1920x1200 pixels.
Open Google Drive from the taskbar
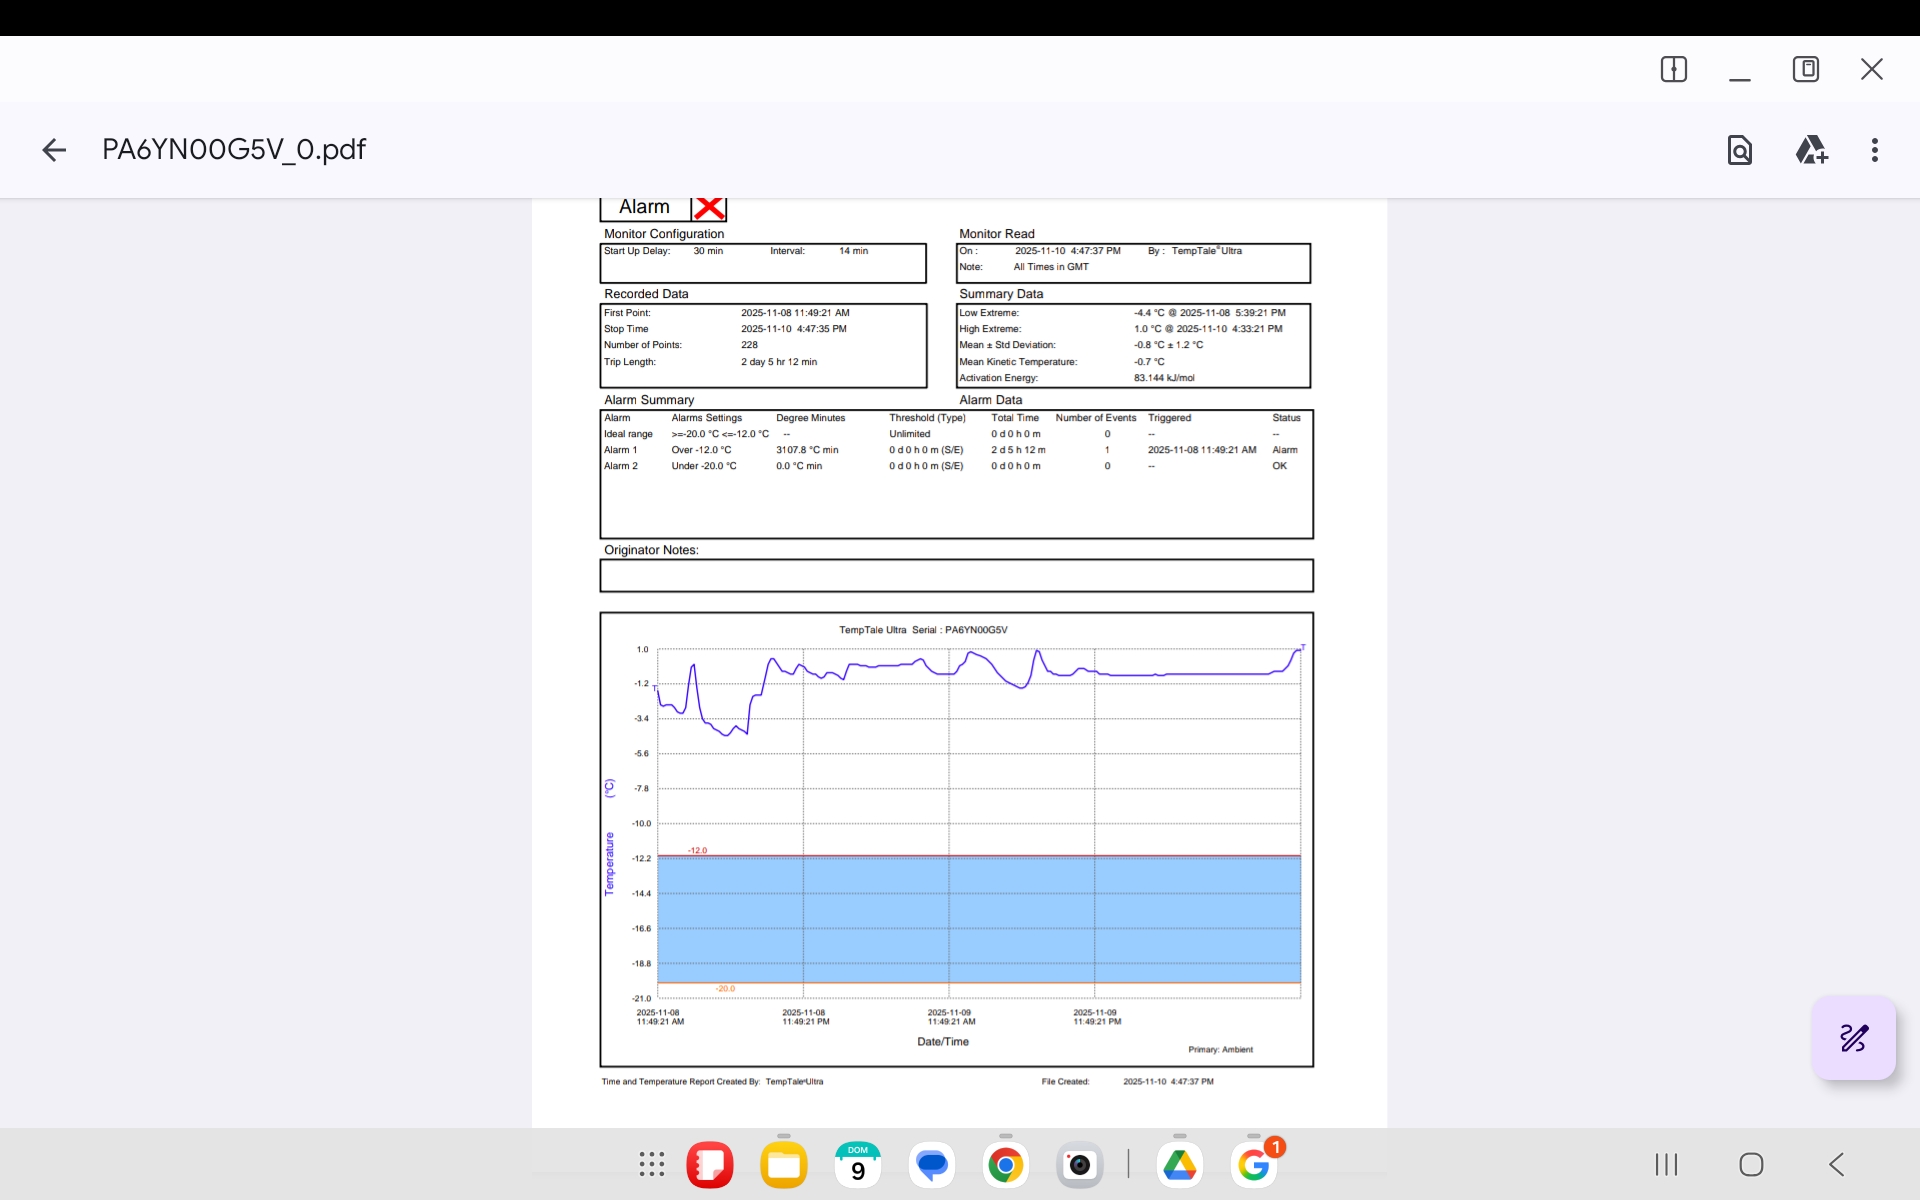click(x=1179, y=1165)
